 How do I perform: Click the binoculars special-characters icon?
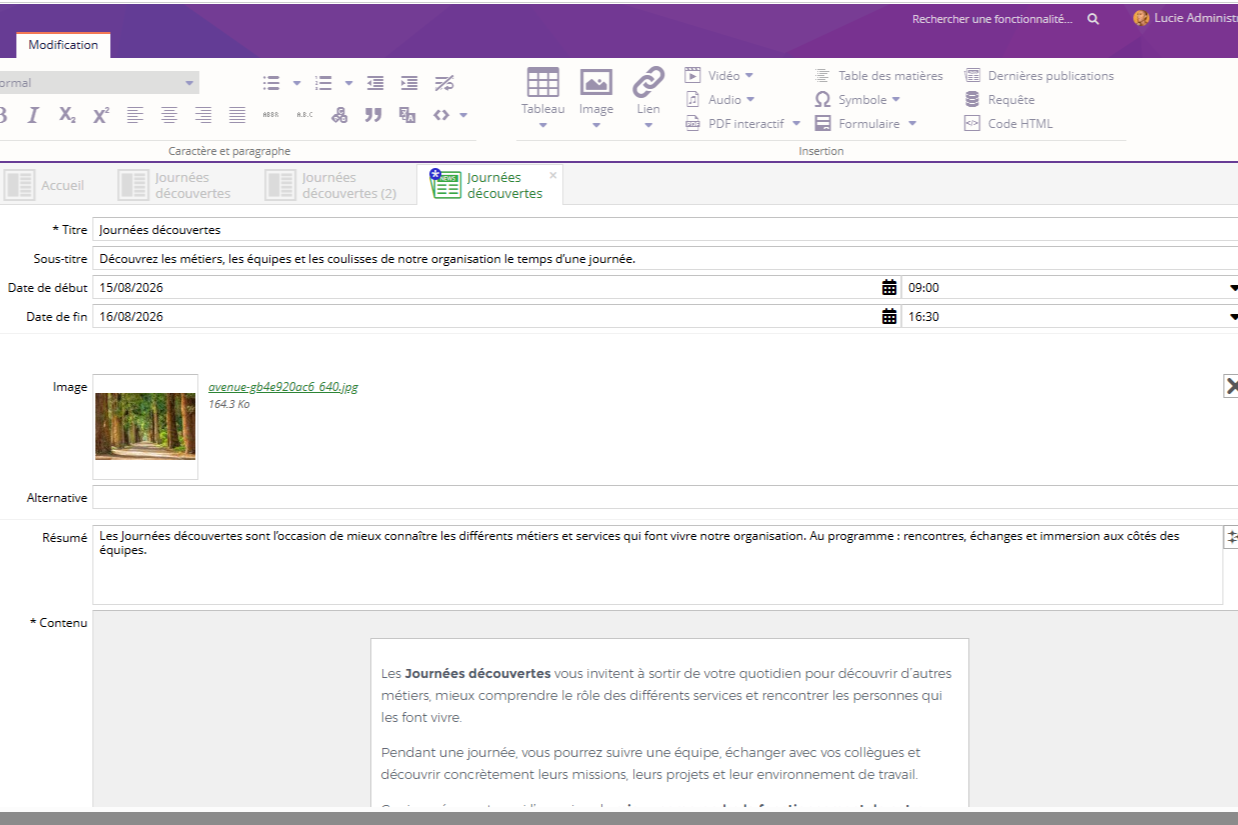pyautogui.click(x=340, y=116)
